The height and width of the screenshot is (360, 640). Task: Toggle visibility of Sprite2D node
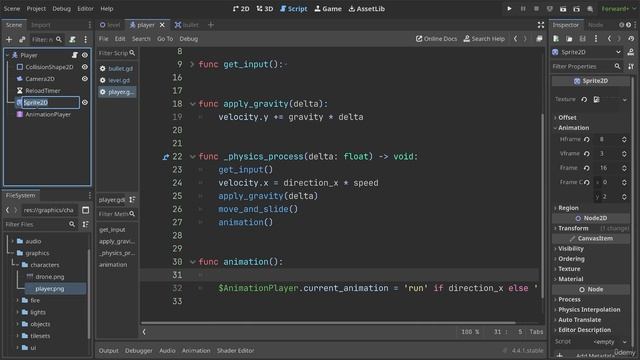84,102
